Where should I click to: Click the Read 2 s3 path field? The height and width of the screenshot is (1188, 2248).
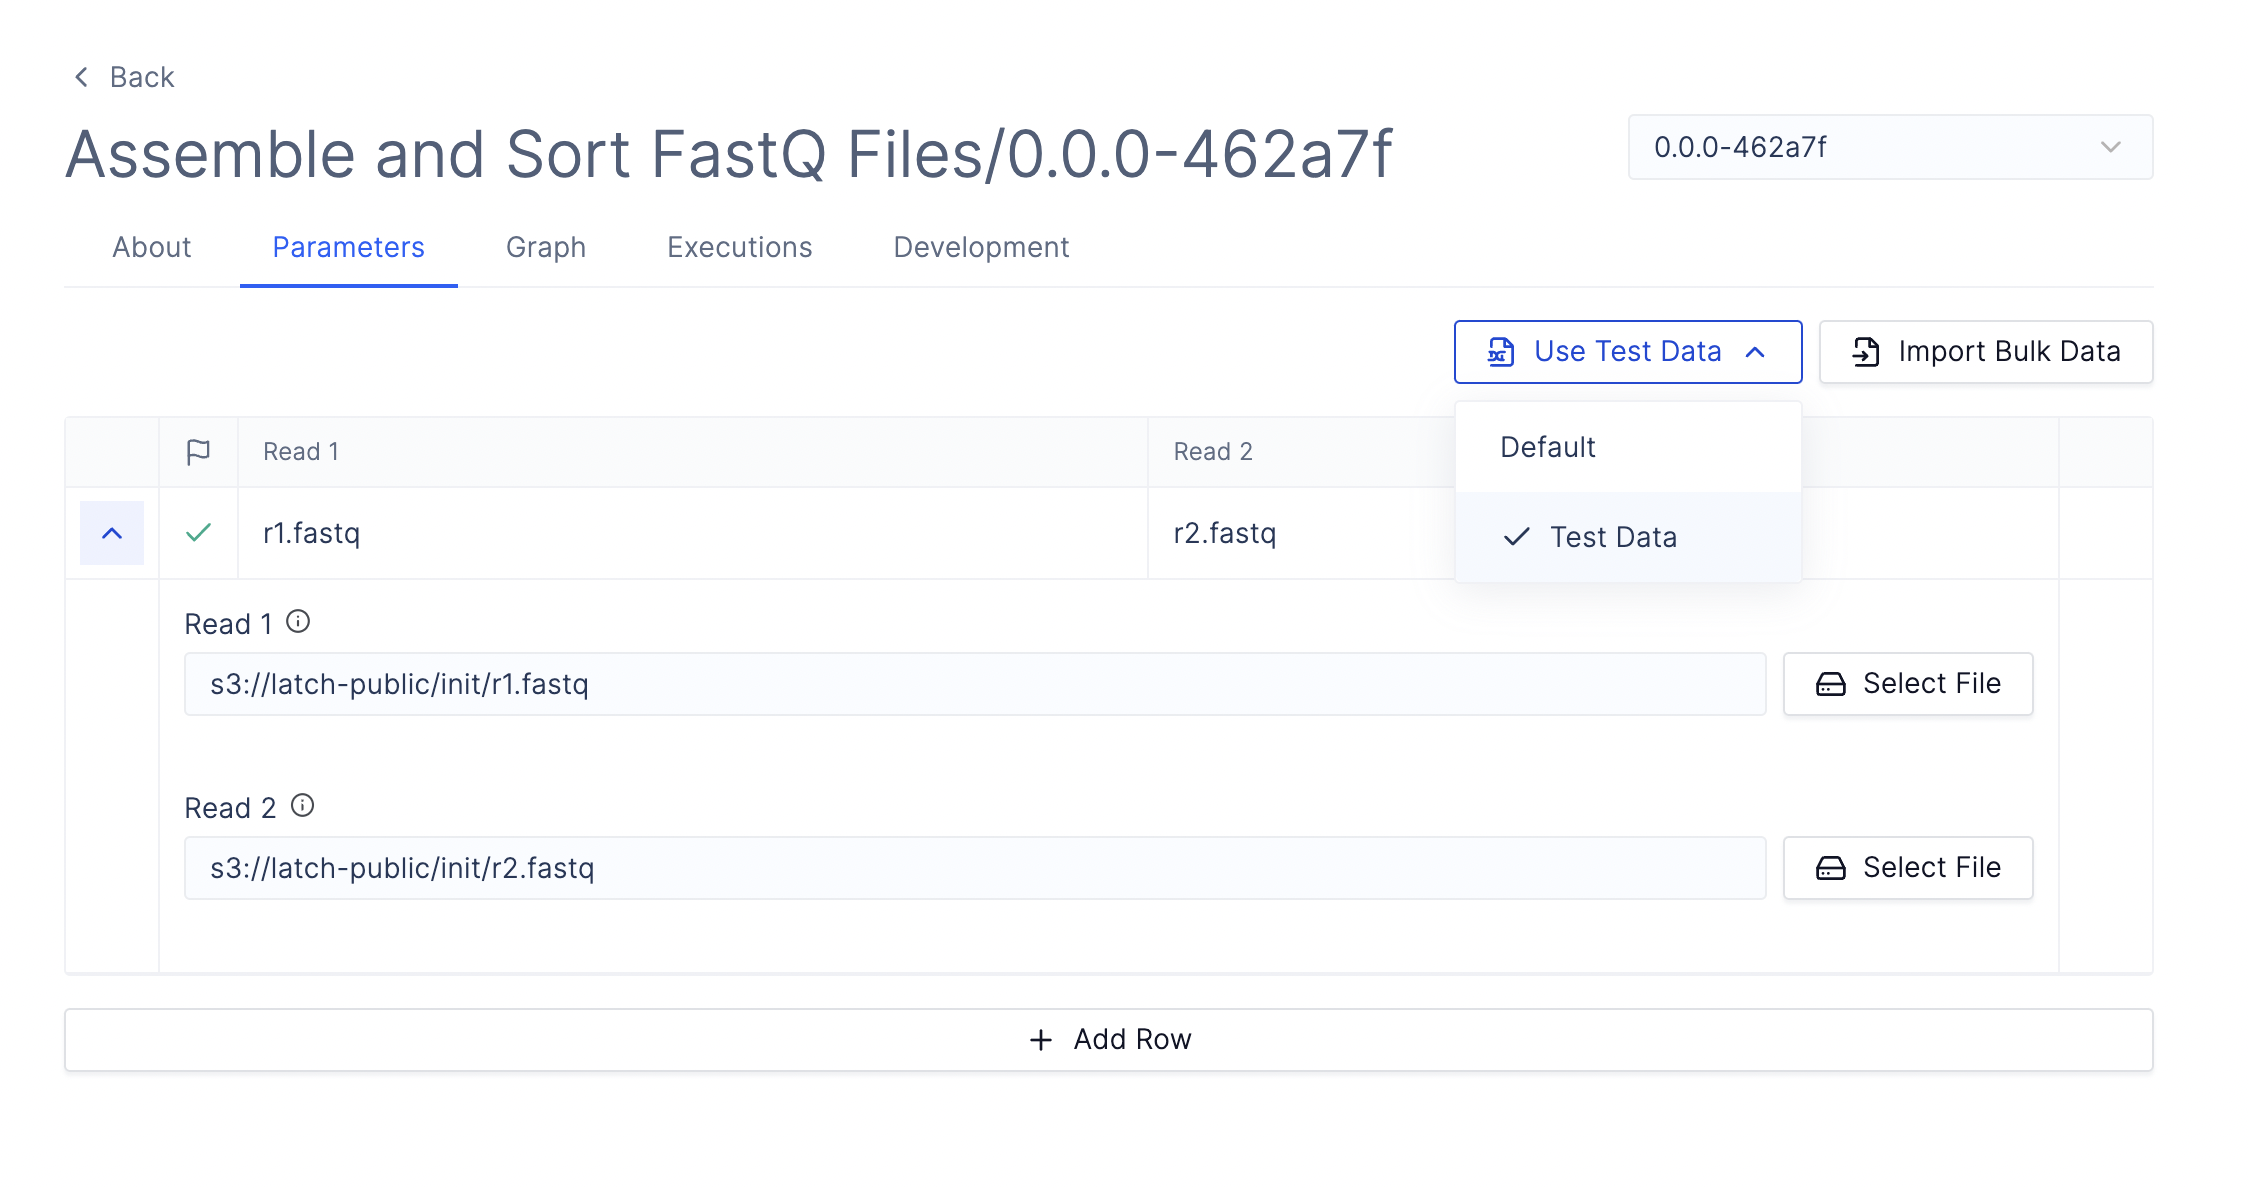click(974, 868)
